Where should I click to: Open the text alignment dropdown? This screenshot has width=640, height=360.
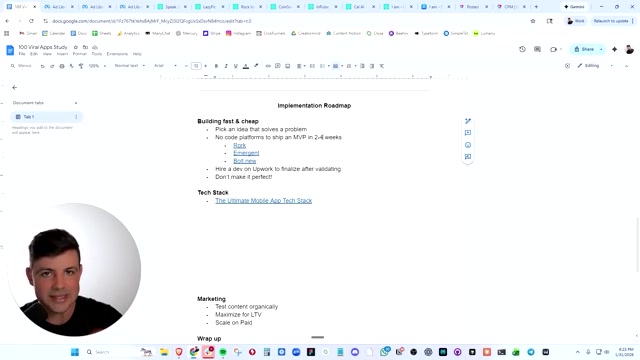(301, 66)
